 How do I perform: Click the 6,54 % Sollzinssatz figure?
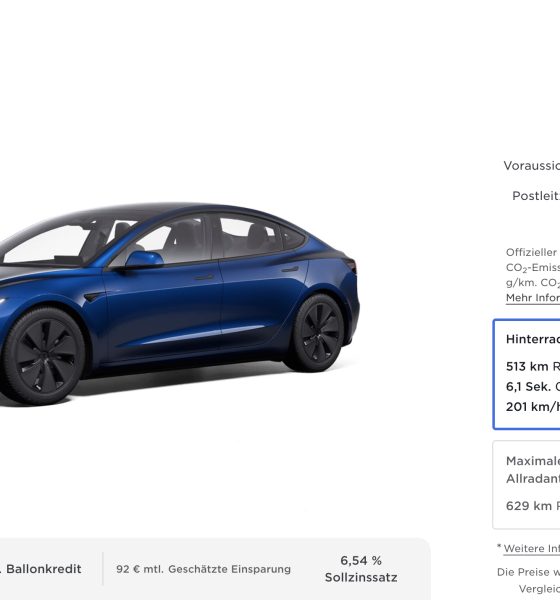point(361,569)
